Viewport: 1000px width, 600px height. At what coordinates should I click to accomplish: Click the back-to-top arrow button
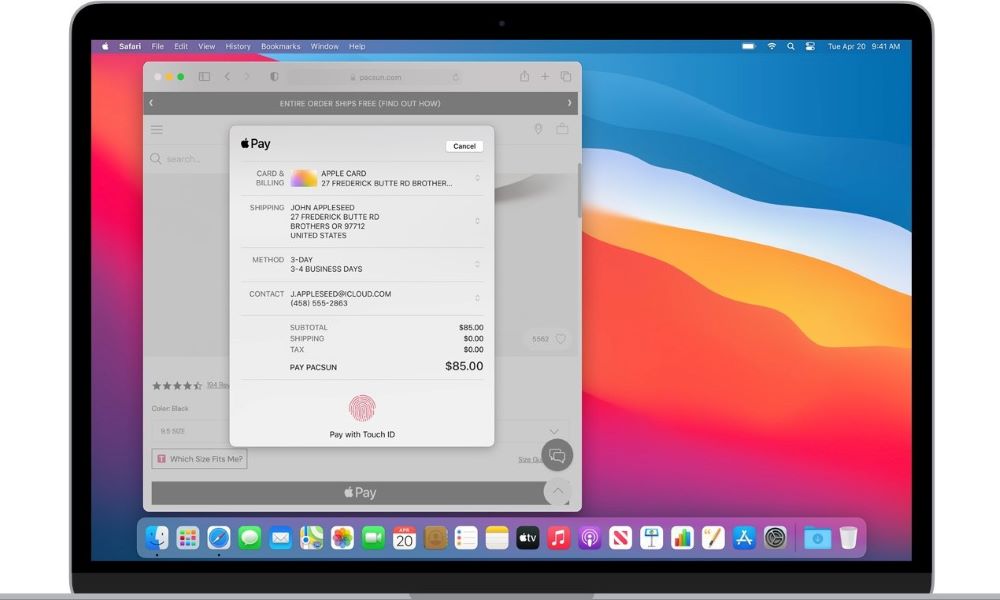(557, 491)
